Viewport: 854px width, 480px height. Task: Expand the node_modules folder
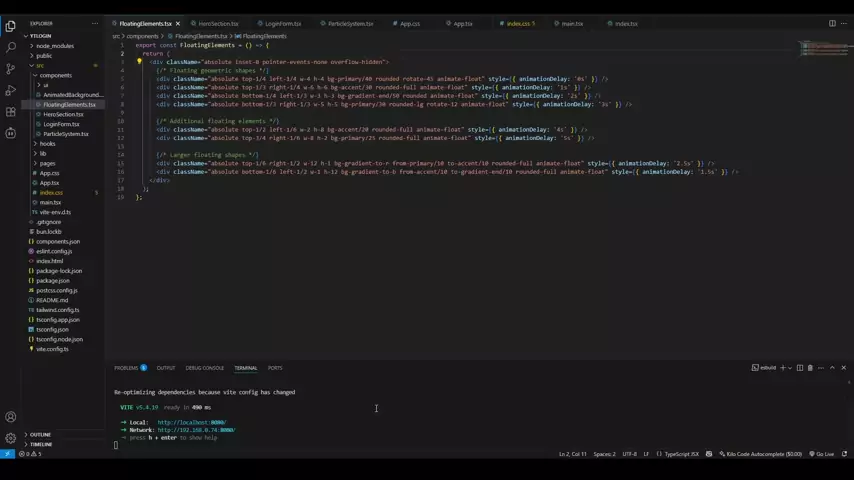click(54, 46)
